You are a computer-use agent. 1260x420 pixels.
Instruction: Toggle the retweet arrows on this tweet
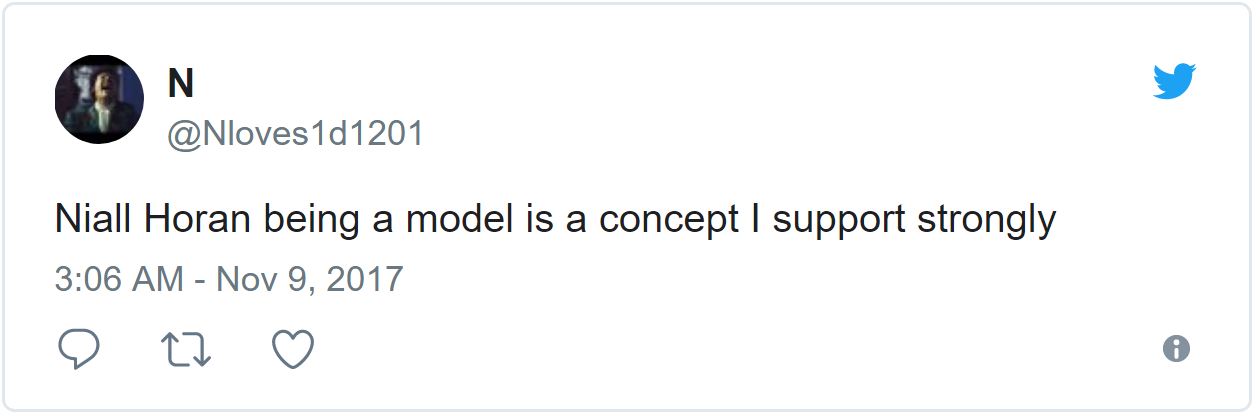(x=186, y=349)
